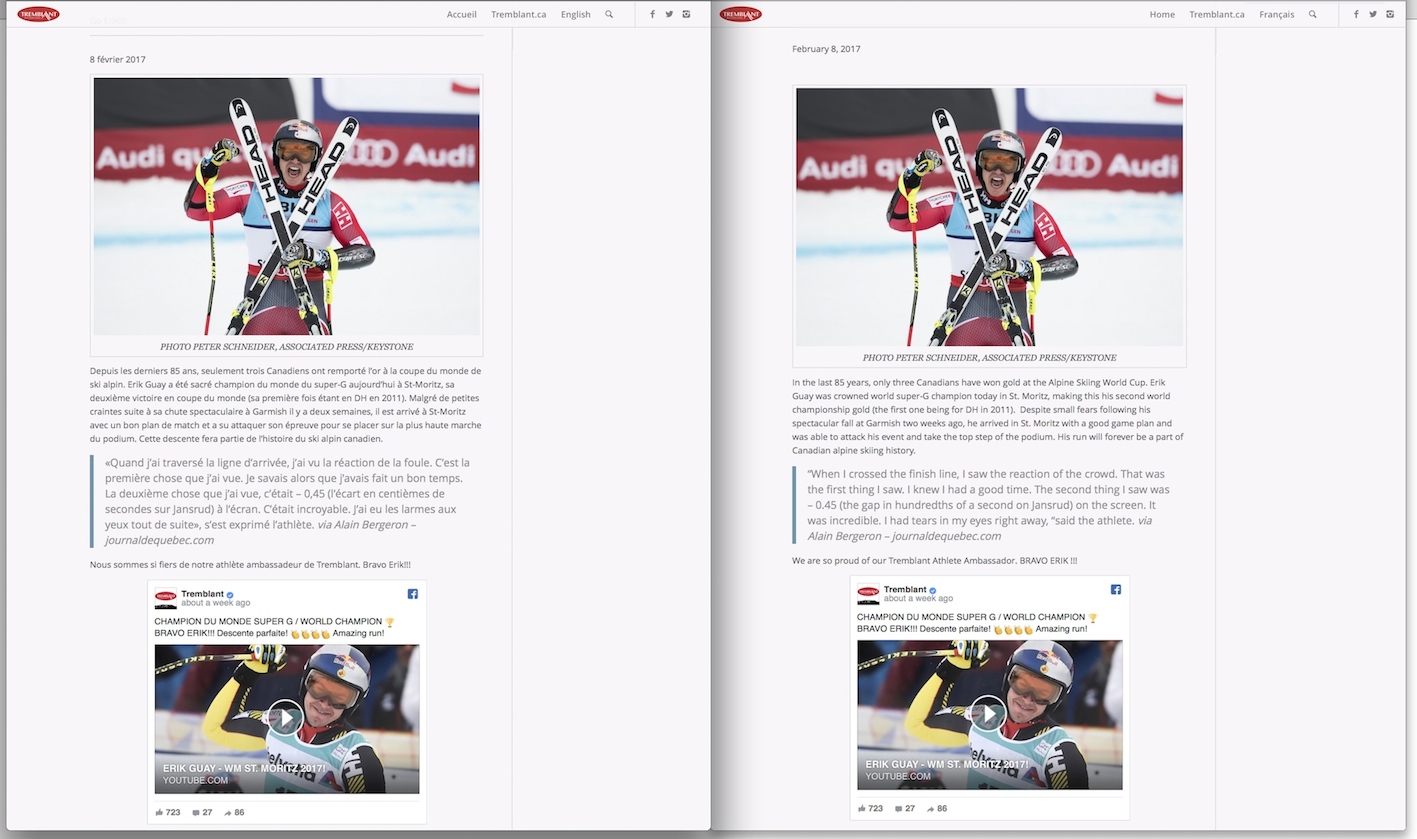The height and width of the screenshot is (839, 1417).
Task: Click the Tremblant logo in left window
Action: point(38,14)
